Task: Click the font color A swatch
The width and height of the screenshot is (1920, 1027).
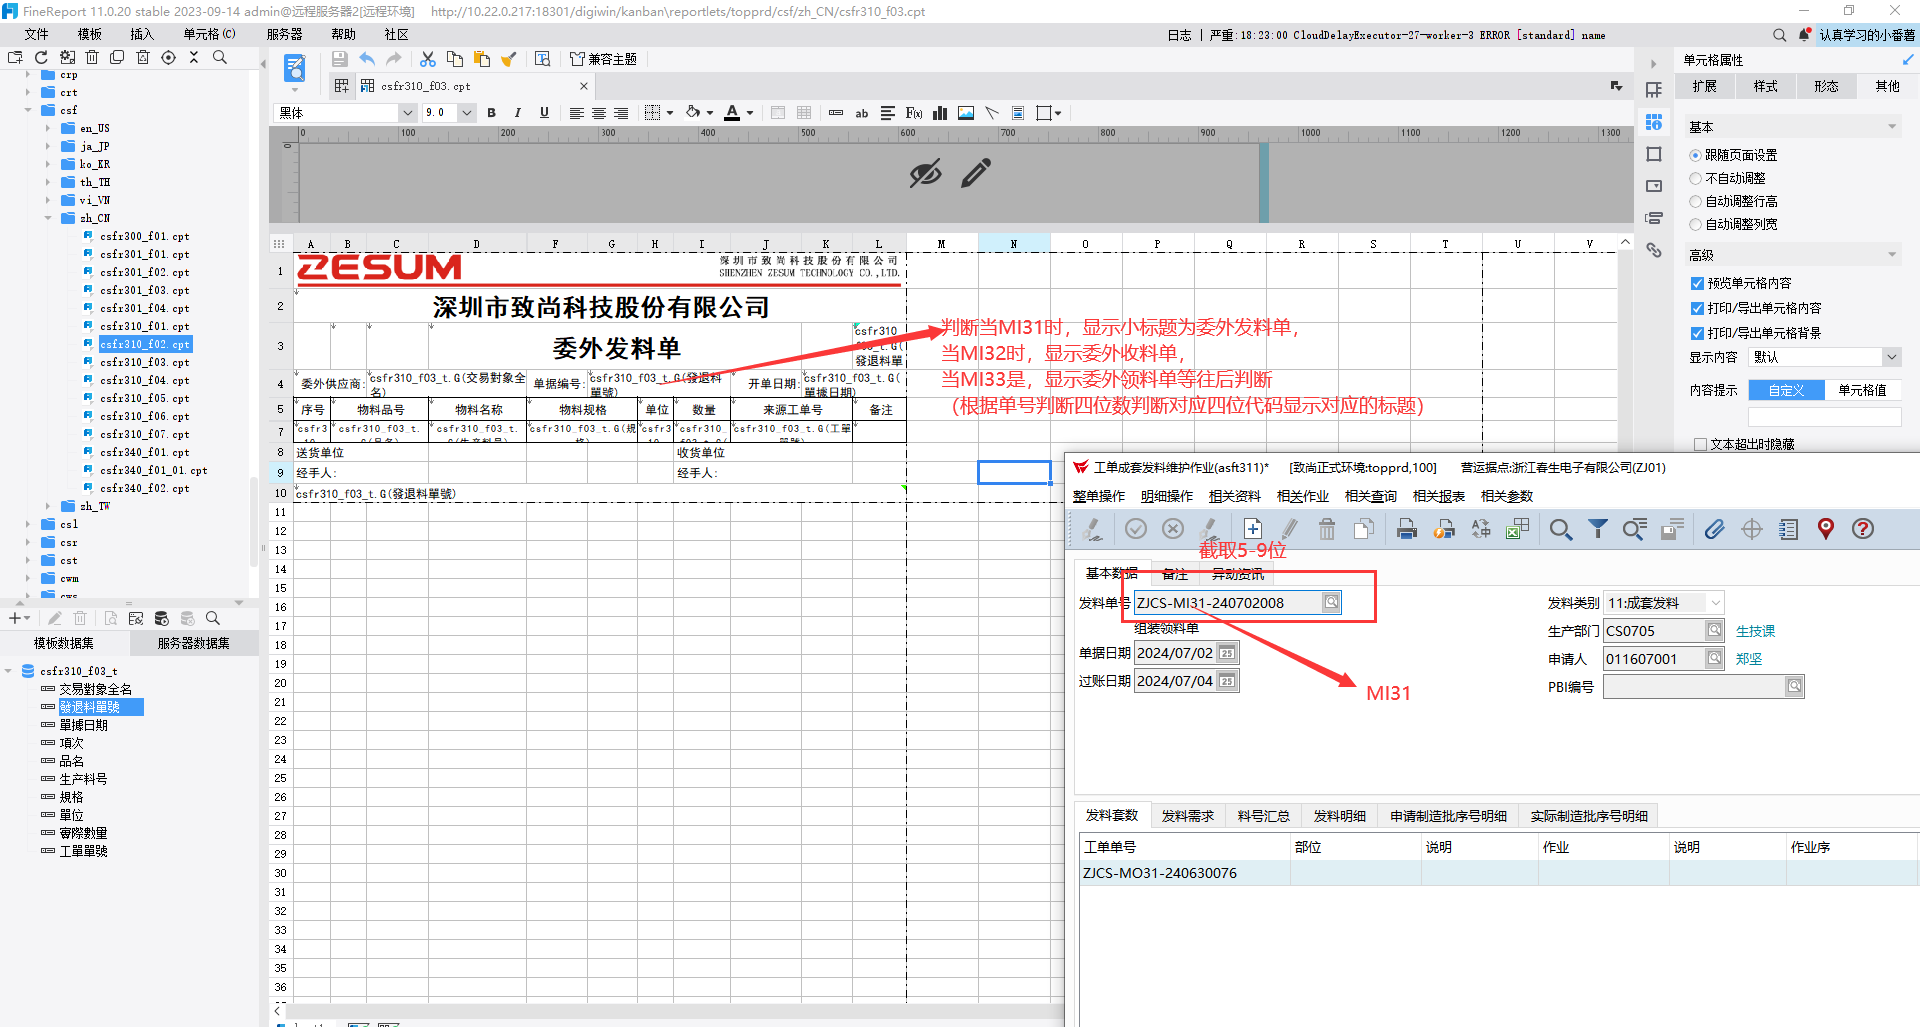Action: click(x=732, y=113)
